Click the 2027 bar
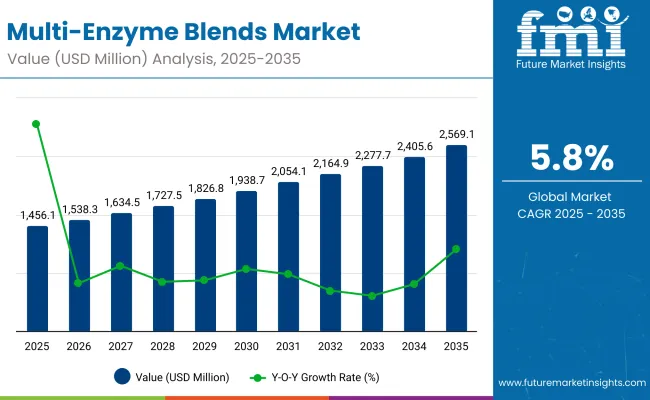The width and height of the screenshot is (650, 400). coord(121,272)
